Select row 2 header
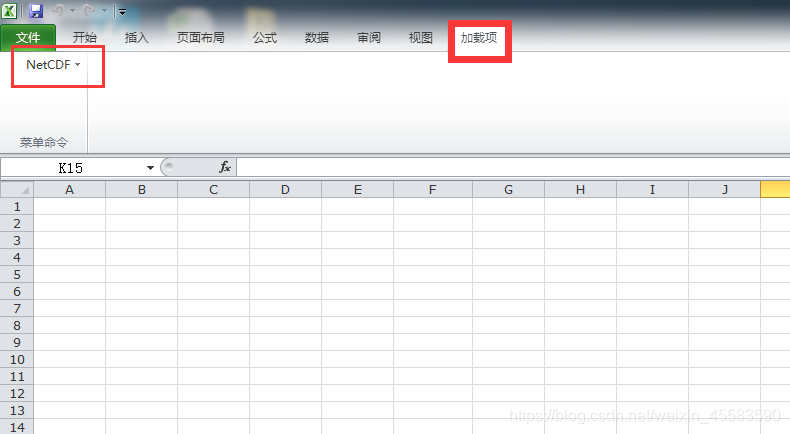 click(x=17, y=223)
